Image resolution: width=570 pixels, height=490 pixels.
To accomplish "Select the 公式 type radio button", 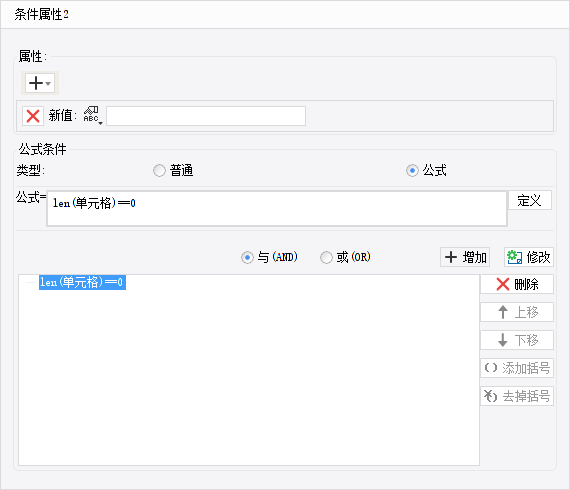I will pyautogui.click(x=412, y=170).
